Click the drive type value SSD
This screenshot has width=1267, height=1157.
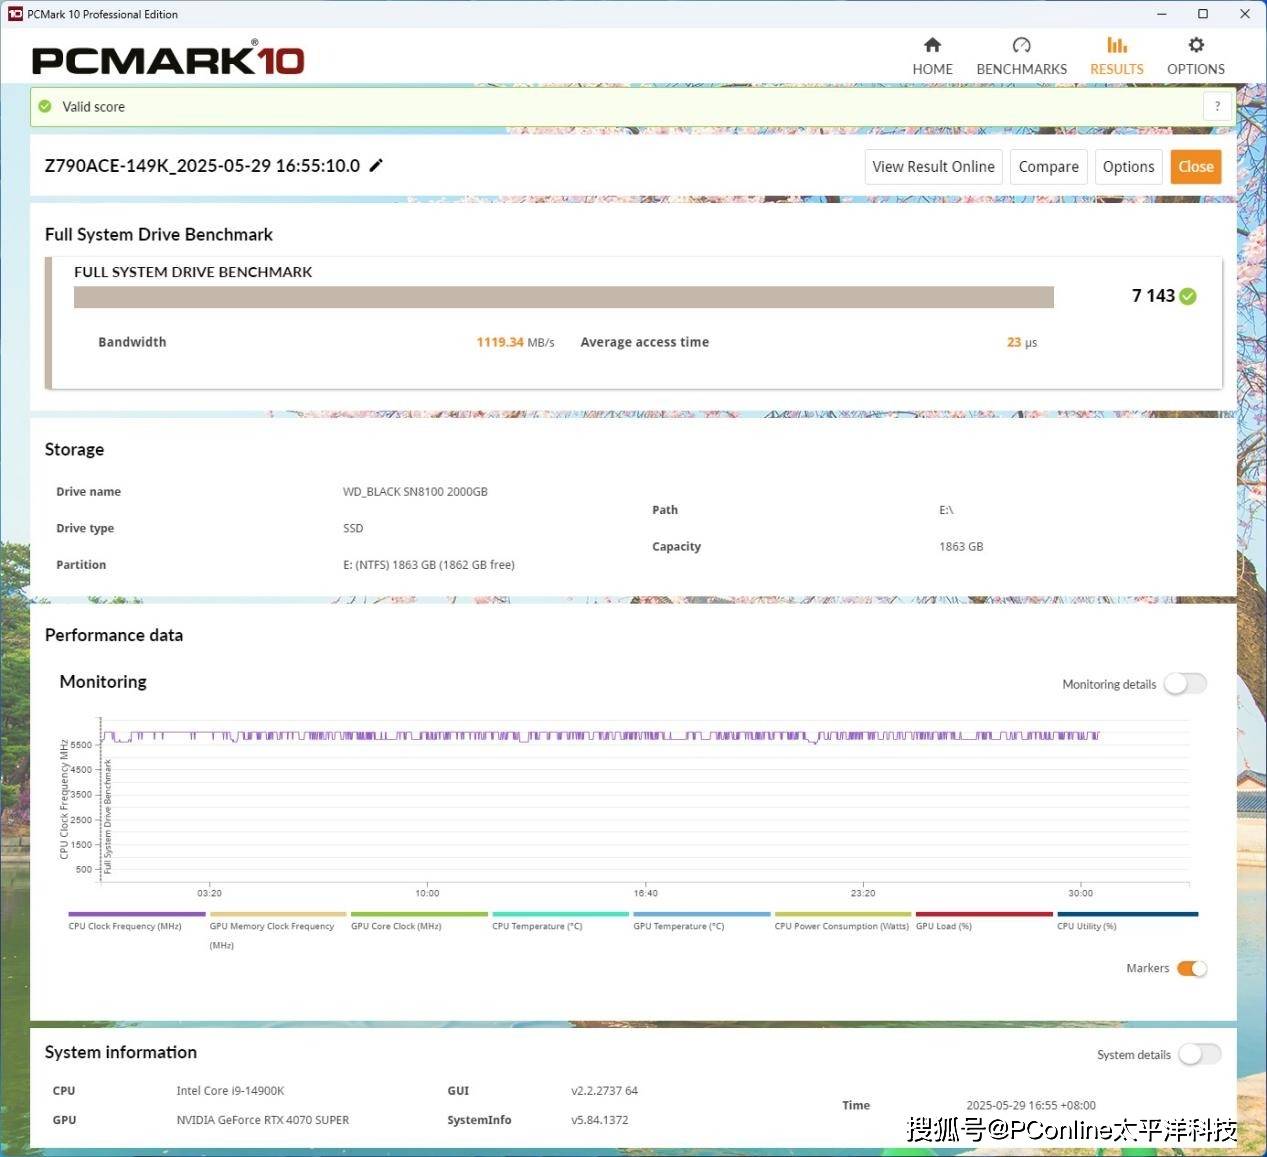pos(353,528)
